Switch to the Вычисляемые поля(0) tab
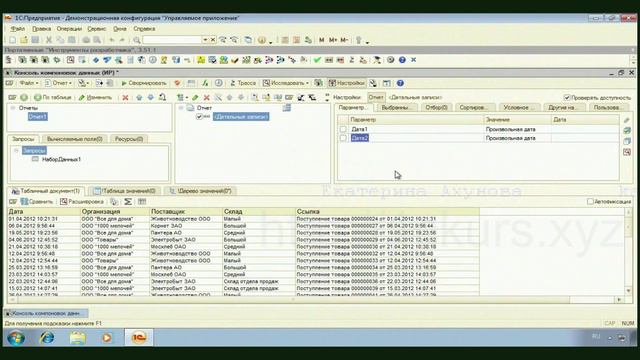Screen dimensions: 640x360 [74, 139]
